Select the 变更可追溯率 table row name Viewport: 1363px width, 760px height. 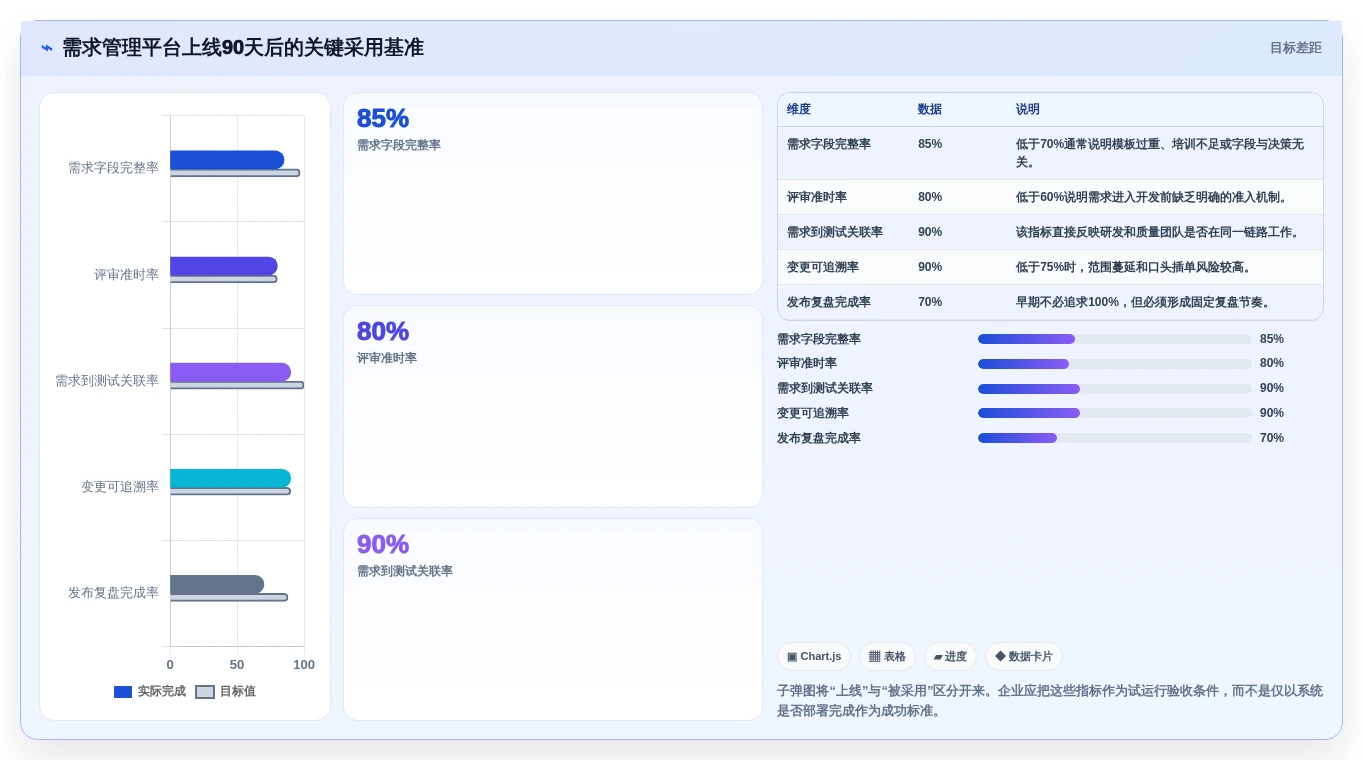point(823,267)
